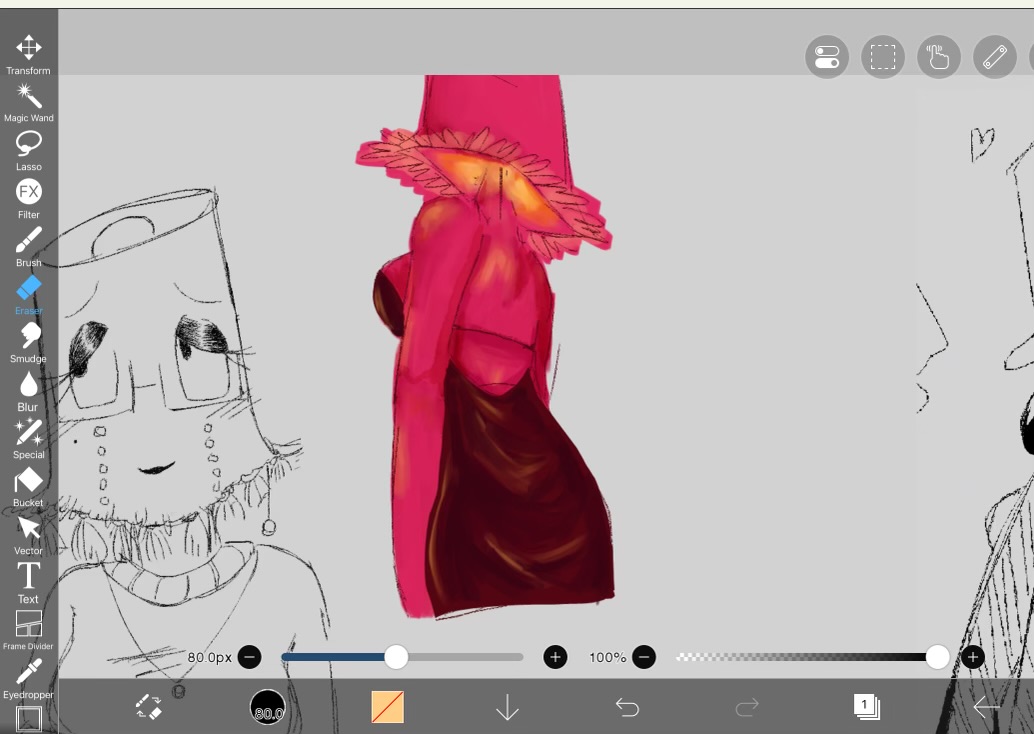
Task: Select the Blur tool
Action: click(x=28, y=391)
